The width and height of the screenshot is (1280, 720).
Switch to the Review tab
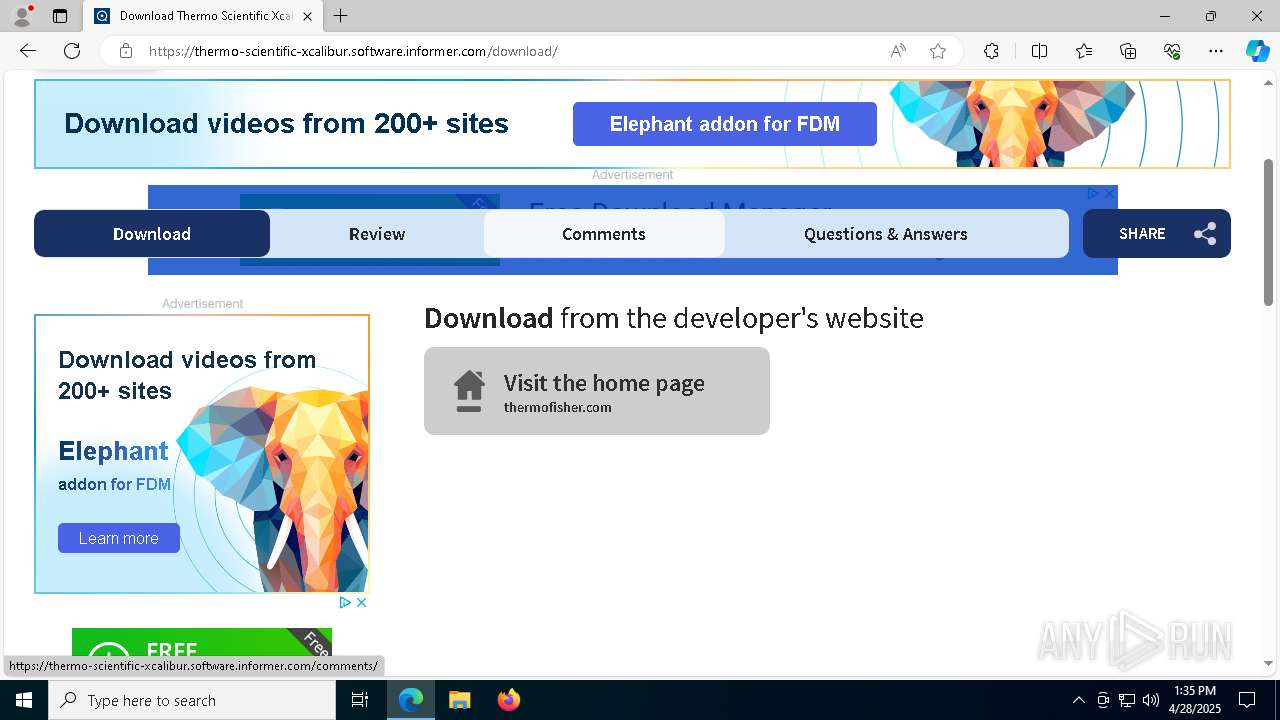[377, 233]
